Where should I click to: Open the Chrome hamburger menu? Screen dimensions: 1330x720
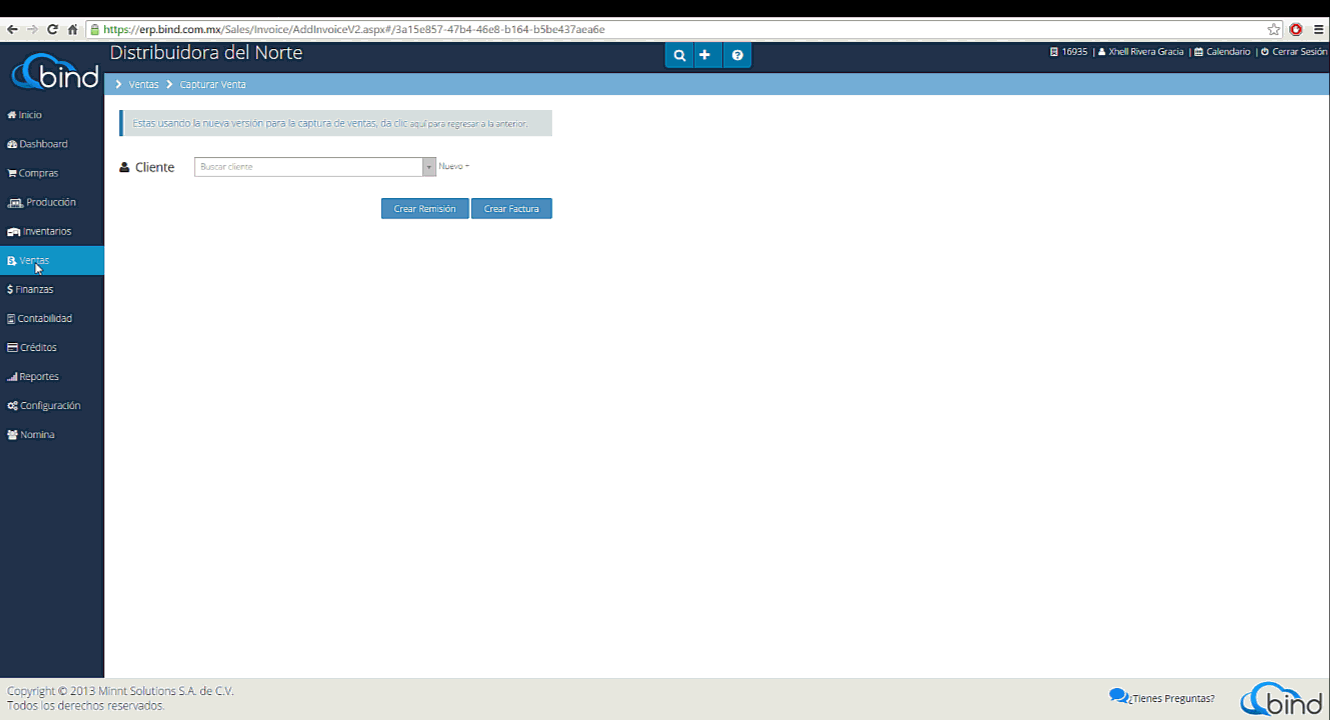[x=1319, y=29]
